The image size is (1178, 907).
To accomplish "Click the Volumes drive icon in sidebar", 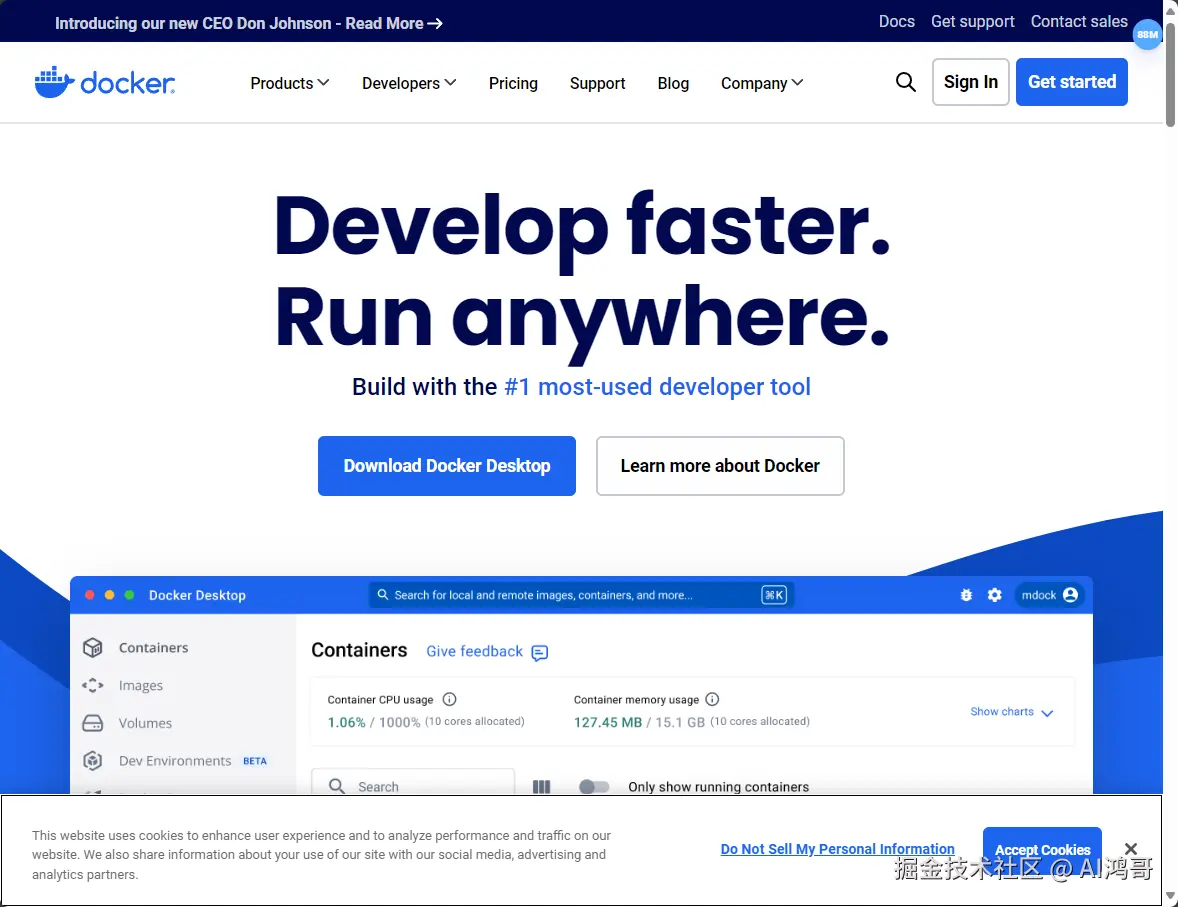I will [92, 723].
